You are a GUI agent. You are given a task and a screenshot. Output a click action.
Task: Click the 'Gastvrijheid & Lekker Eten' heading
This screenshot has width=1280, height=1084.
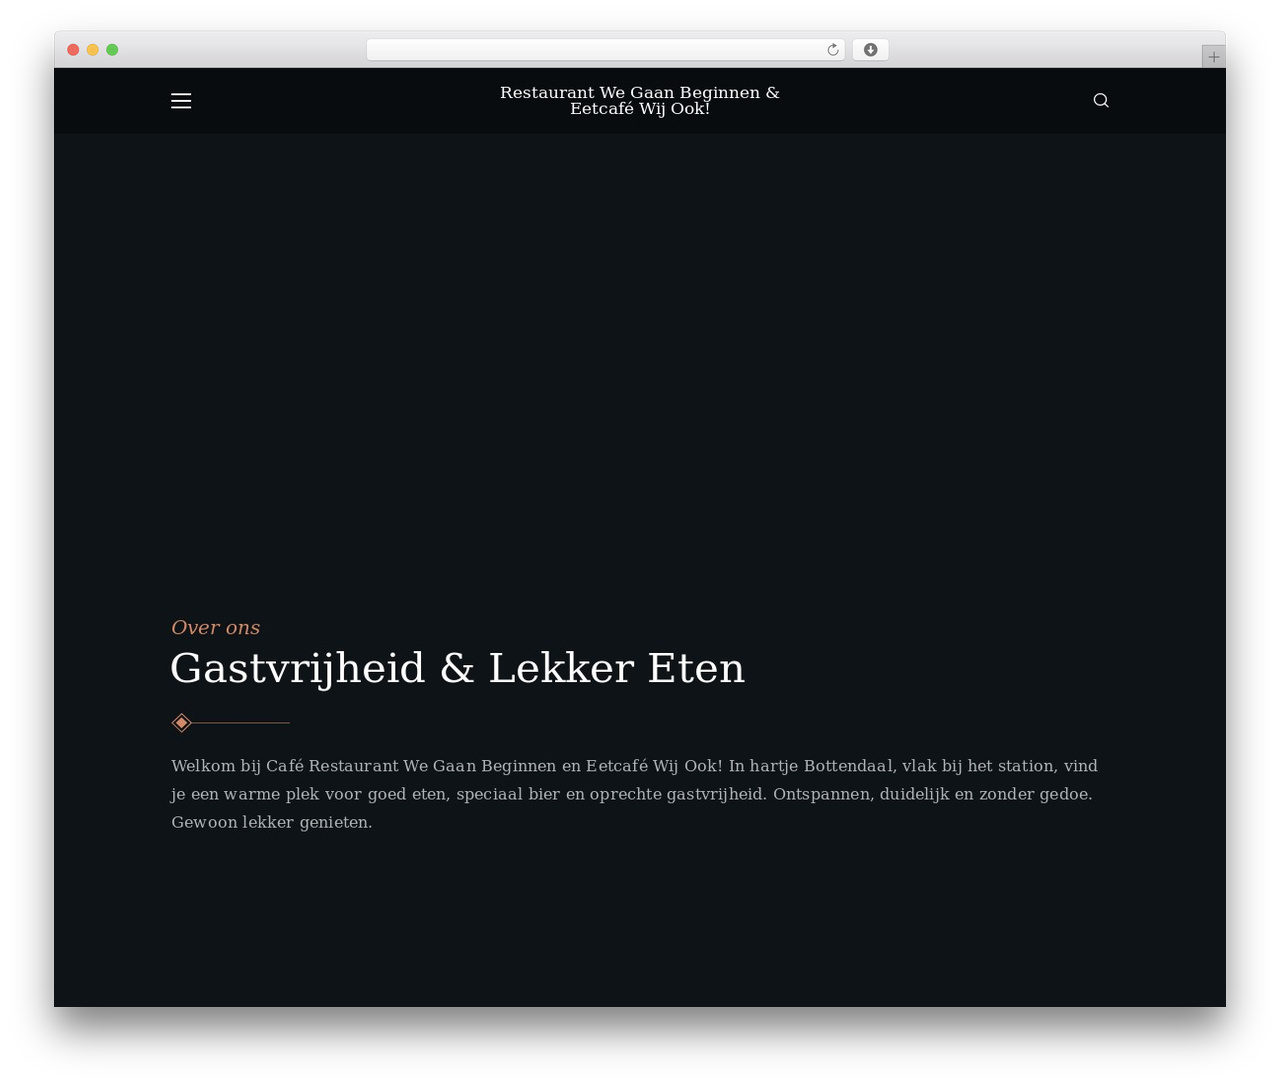[x=458, y=668]
